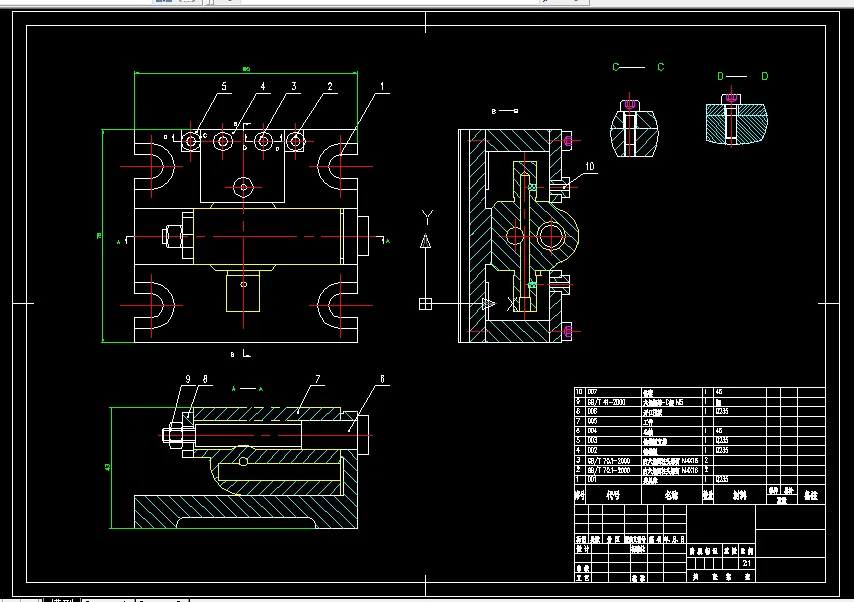The image size is (854, 602).
Task: Select part callout number 7
Action: click(318, 379)
